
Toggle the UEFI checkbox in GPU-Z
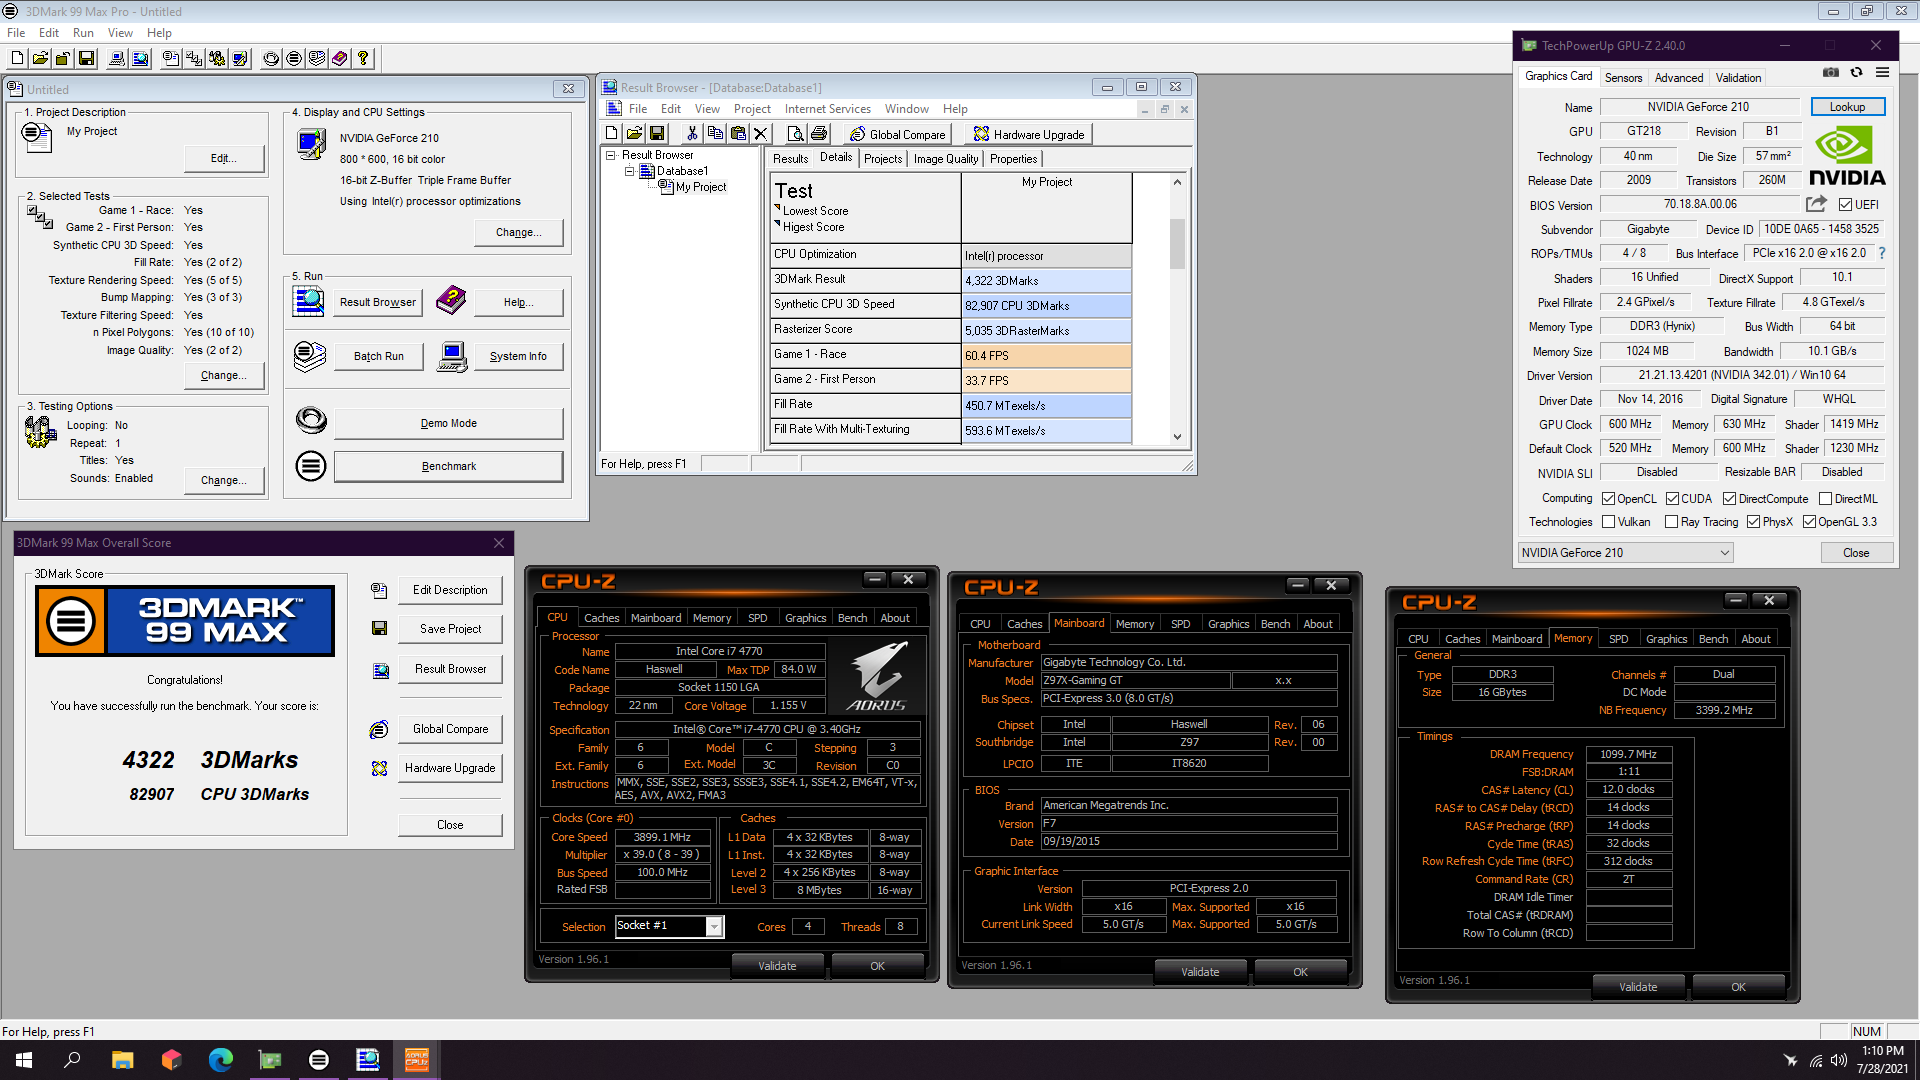pos(1845,205)
